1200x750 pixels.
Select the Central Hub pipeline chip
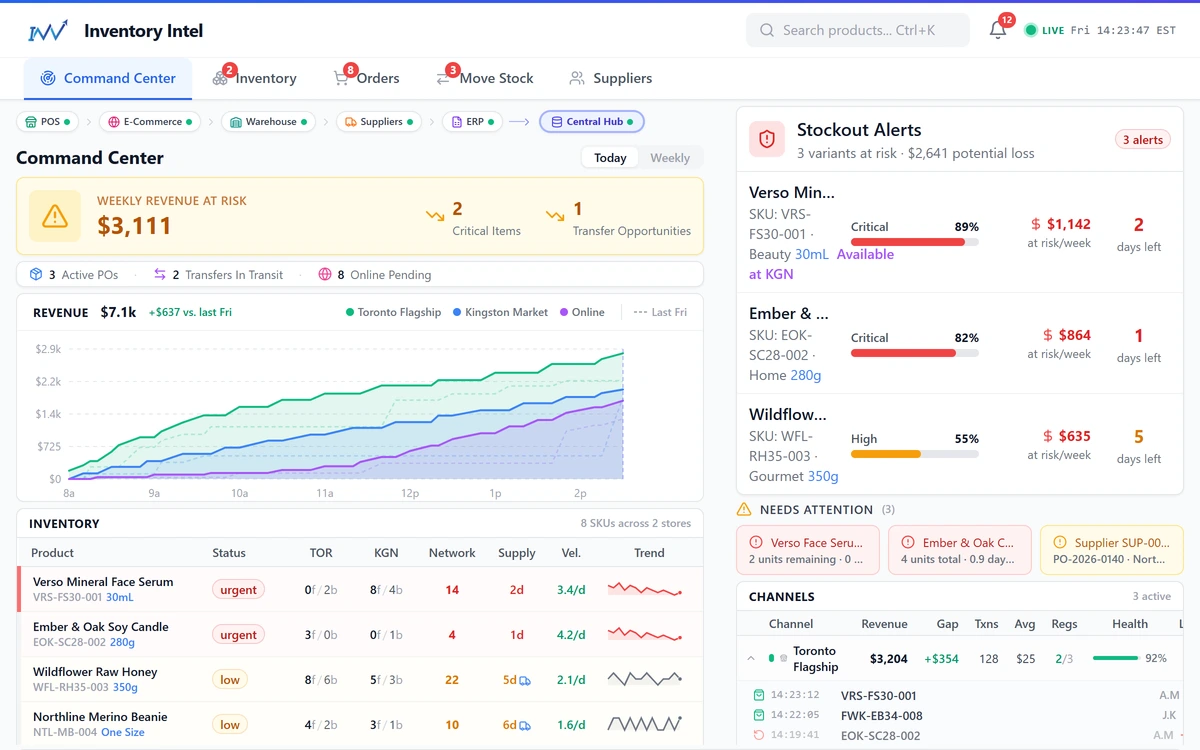[x=592, y=122]
